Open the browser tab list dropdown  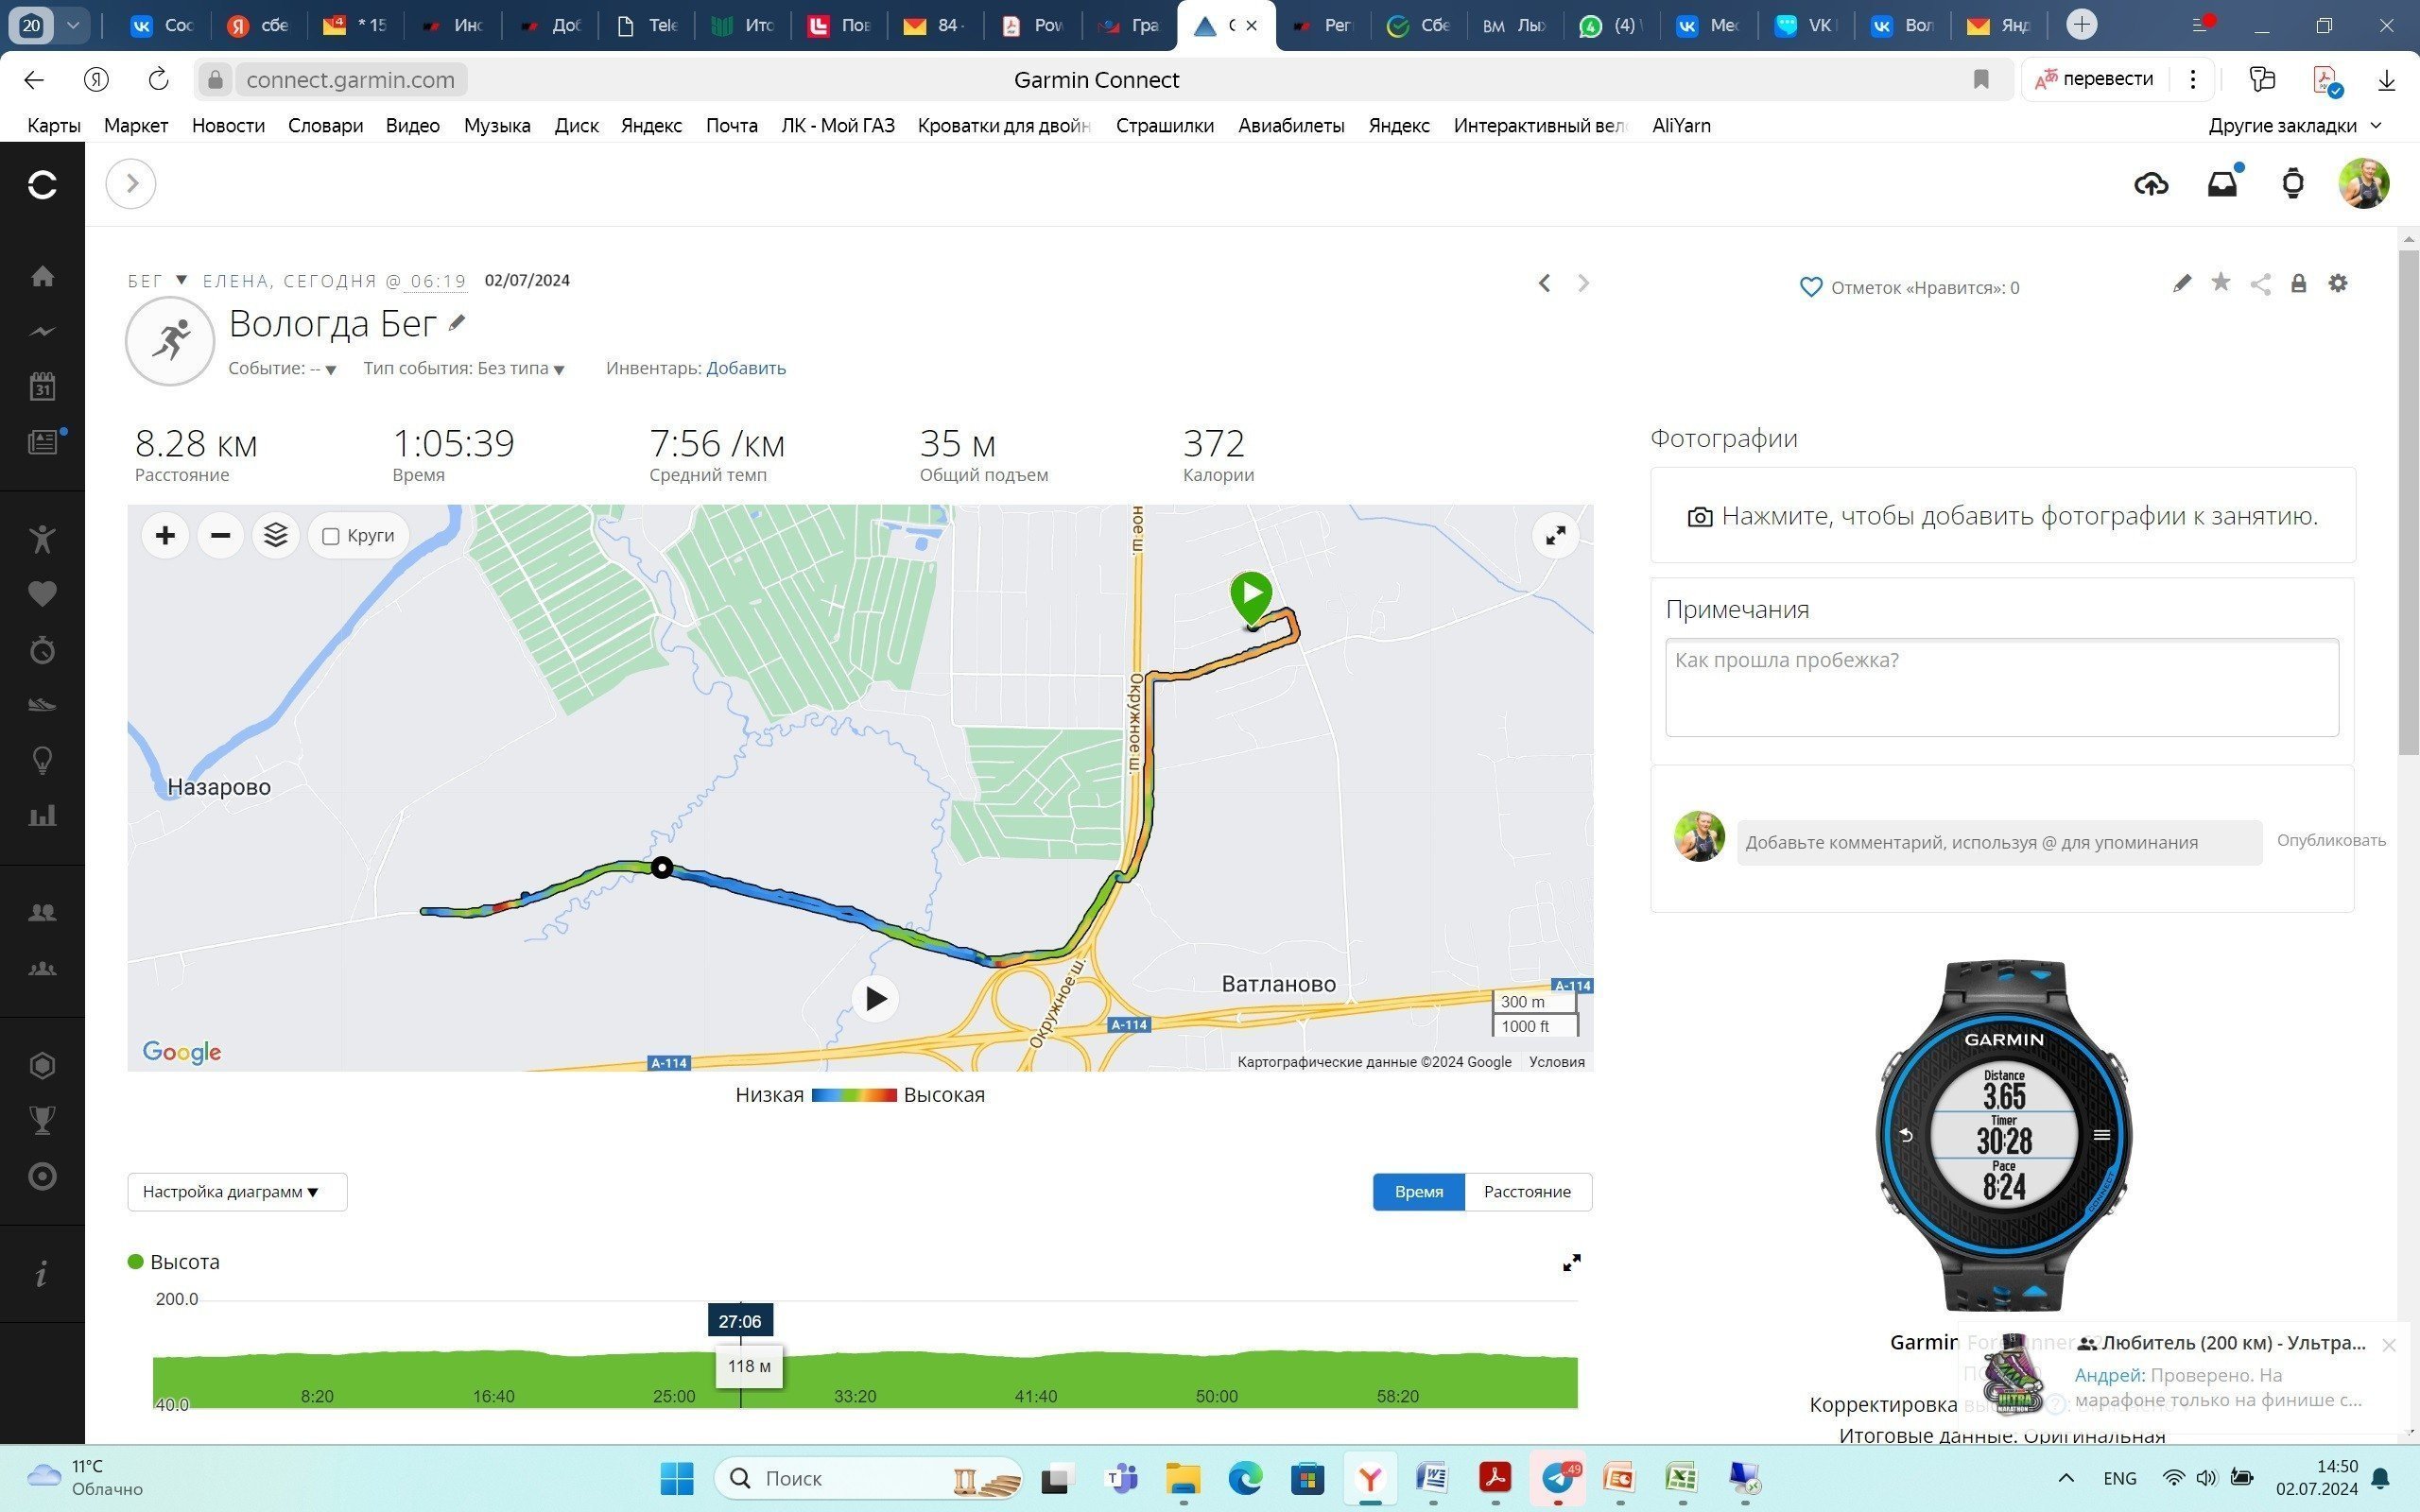[x=73, y=25]
